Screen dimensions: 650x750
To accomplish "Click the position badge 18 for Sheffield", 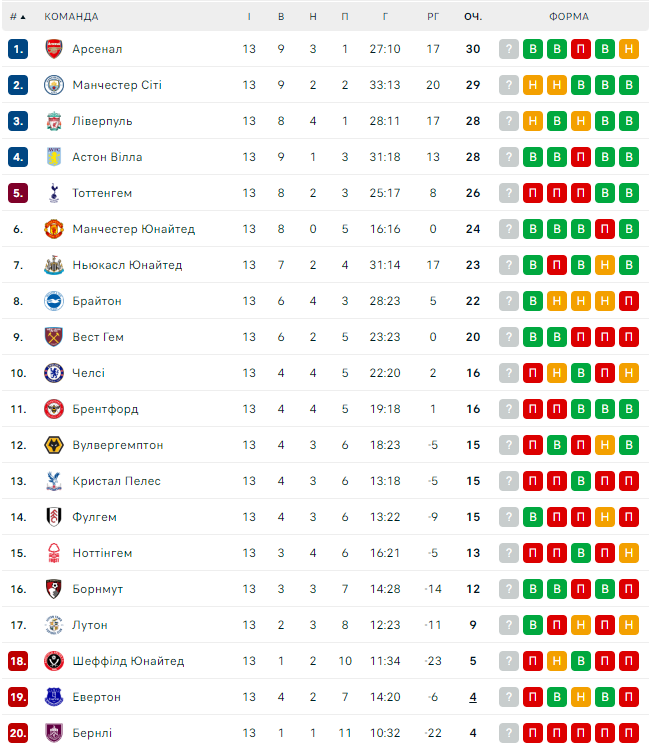I will tap(18, 661).
